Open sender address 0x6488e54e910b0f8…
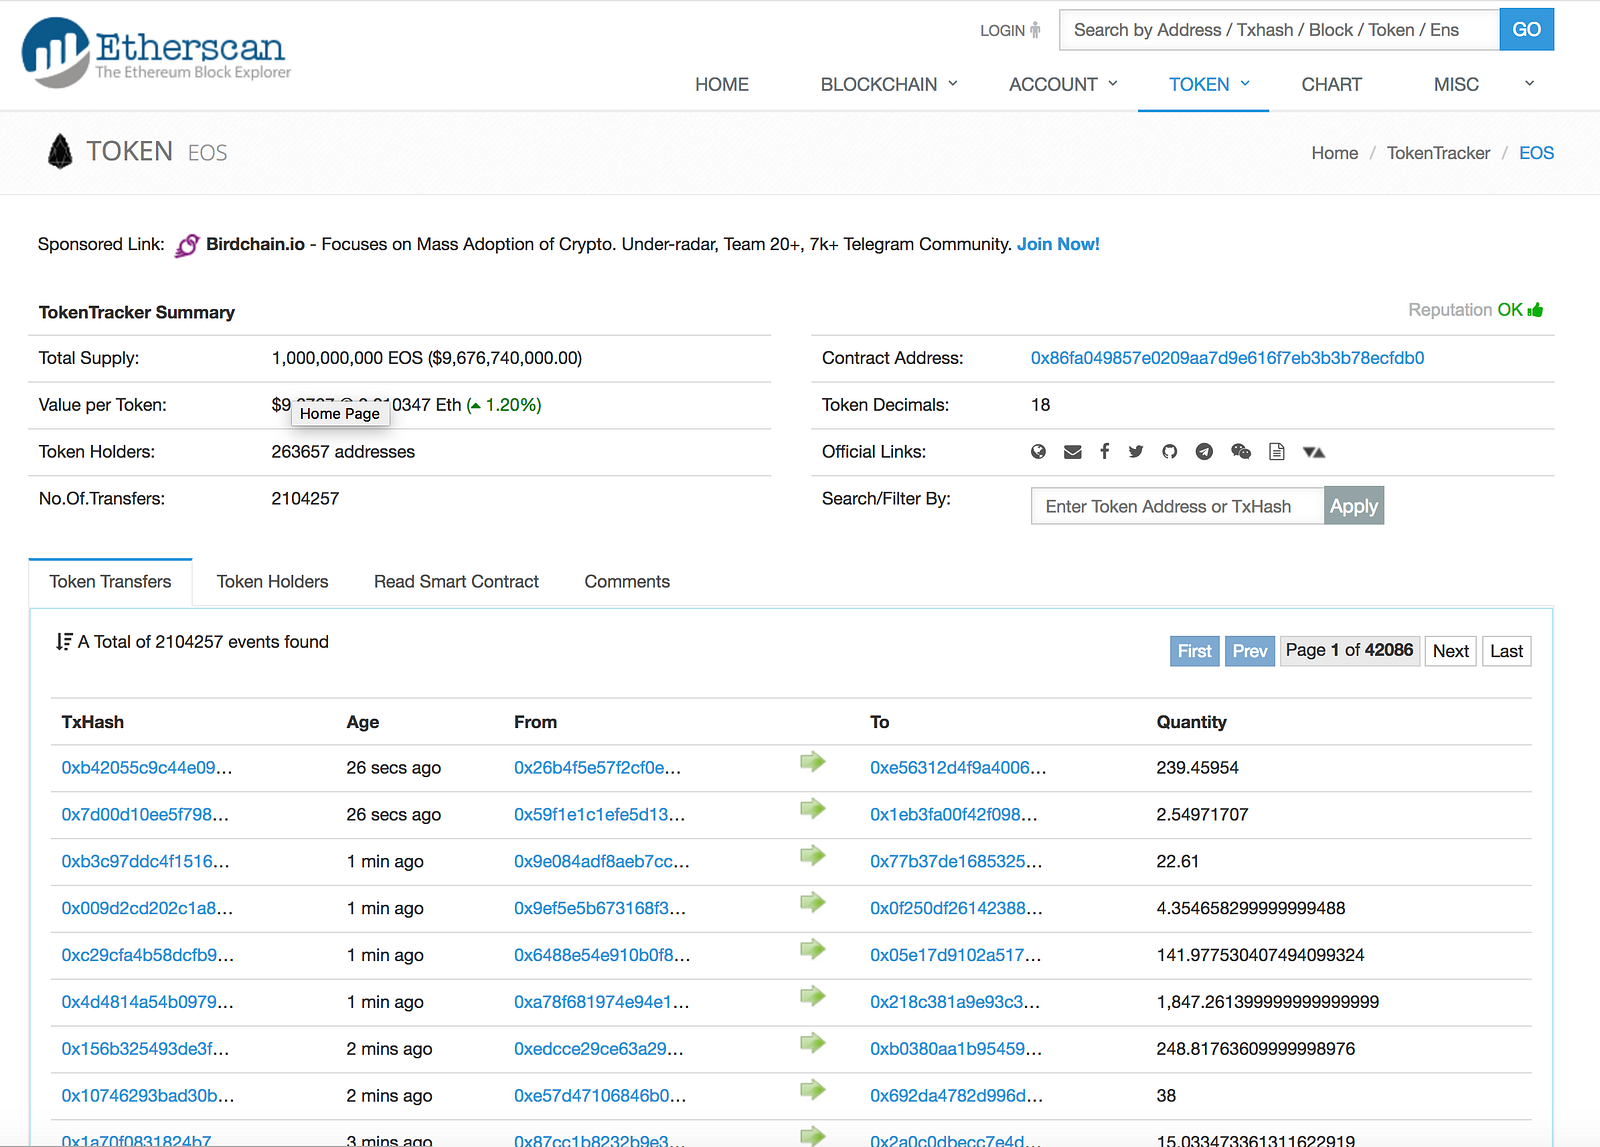This screenshot has width=1600, height=1147. point(602,956)
